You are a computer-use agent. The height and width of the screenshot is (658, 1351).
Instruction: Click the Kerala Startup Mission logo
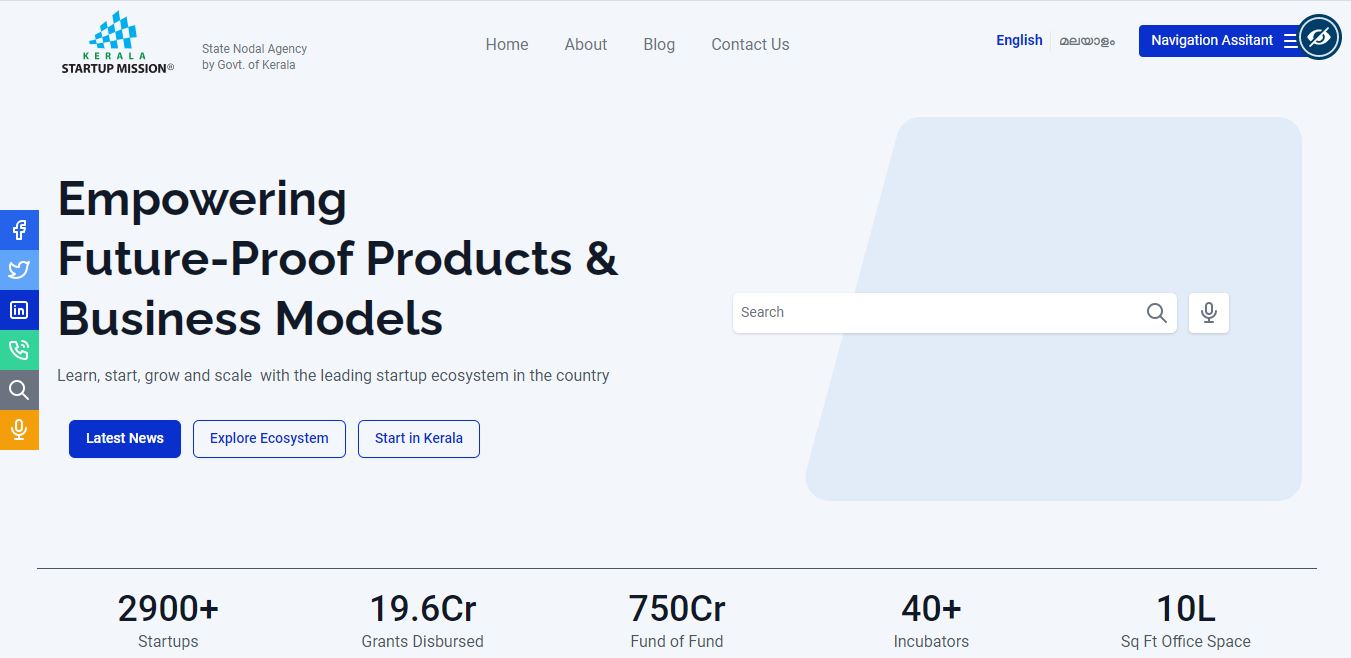118,44
